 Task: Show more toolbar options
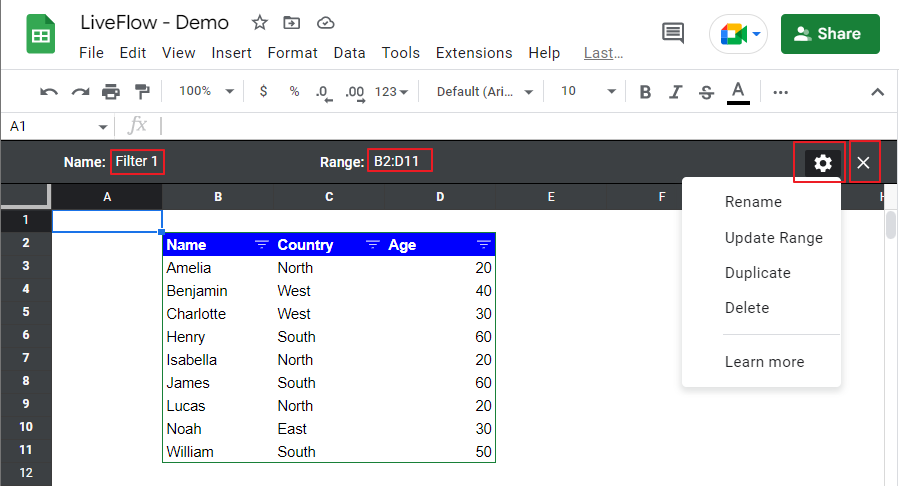[780, 92]
